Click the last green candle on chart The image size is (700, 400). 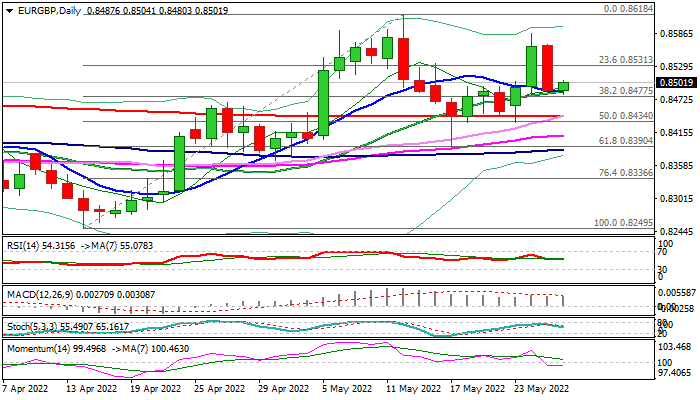(563, 86)
